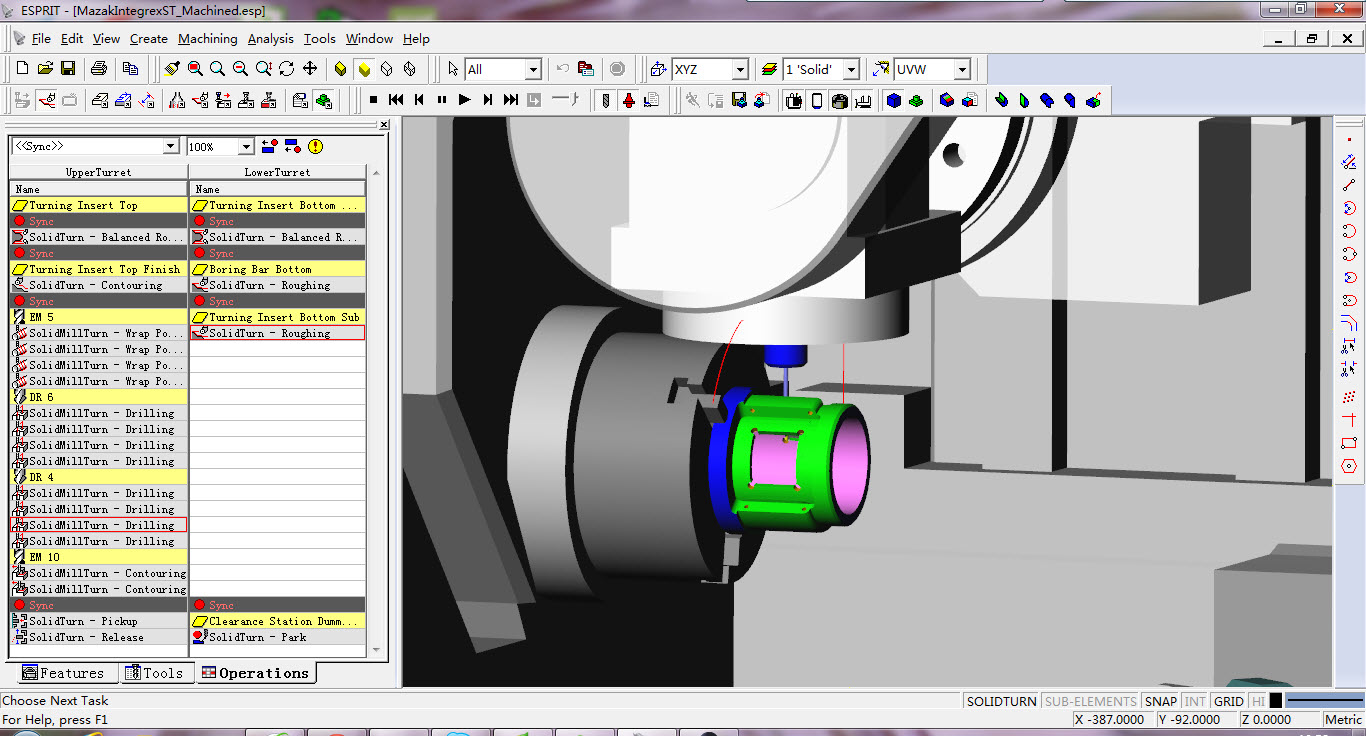
Task: Click the black color swatch in status bar
Action: pyautogui.click(x=1276, y=701)
